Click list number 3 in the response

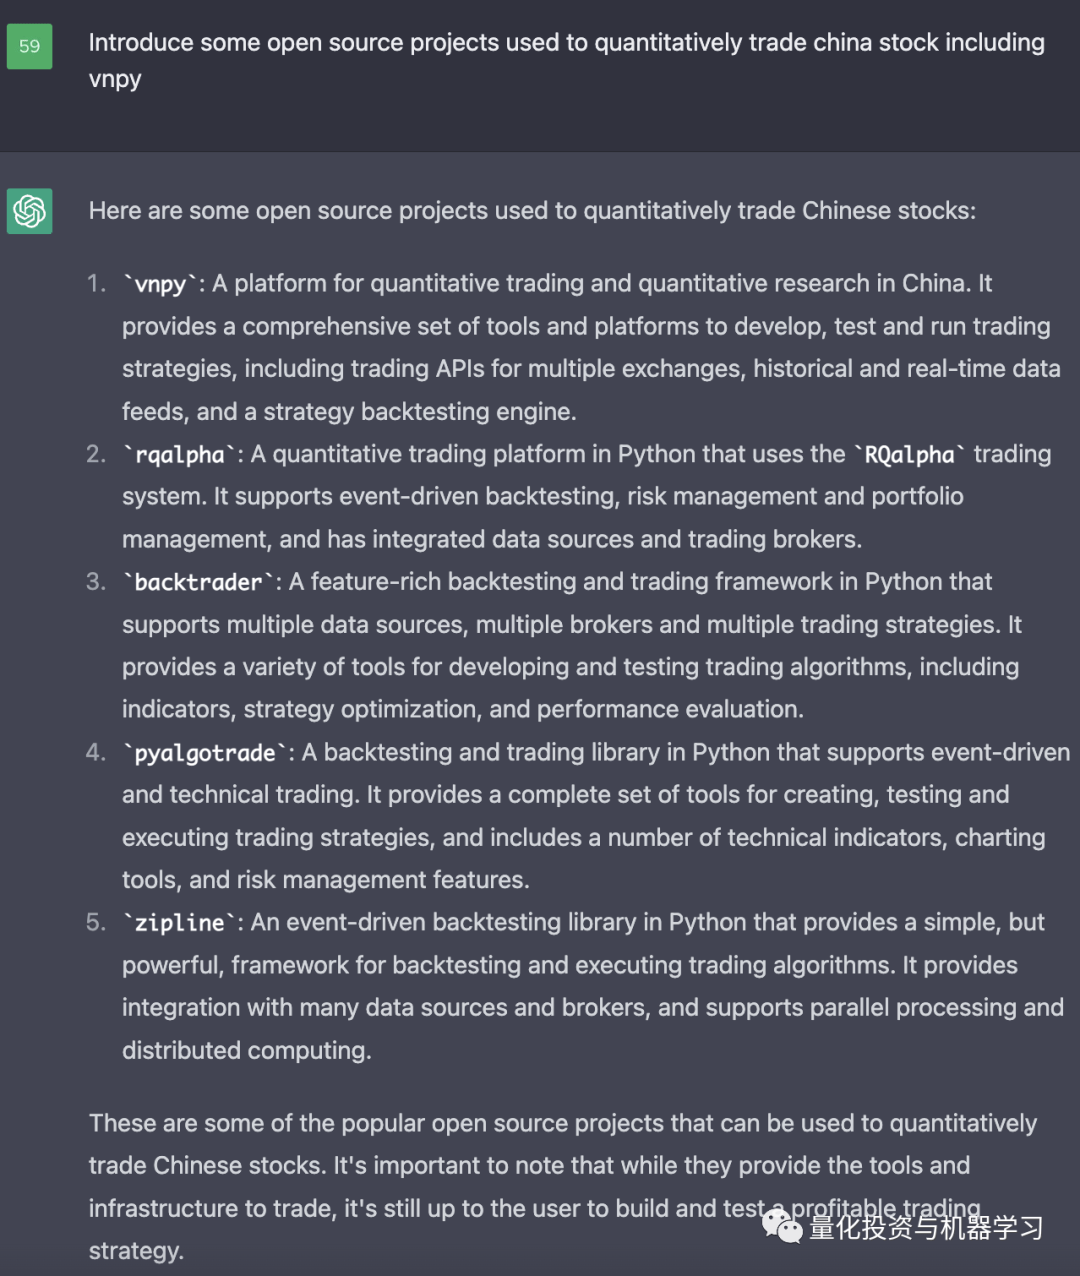(x=96, y=582)
